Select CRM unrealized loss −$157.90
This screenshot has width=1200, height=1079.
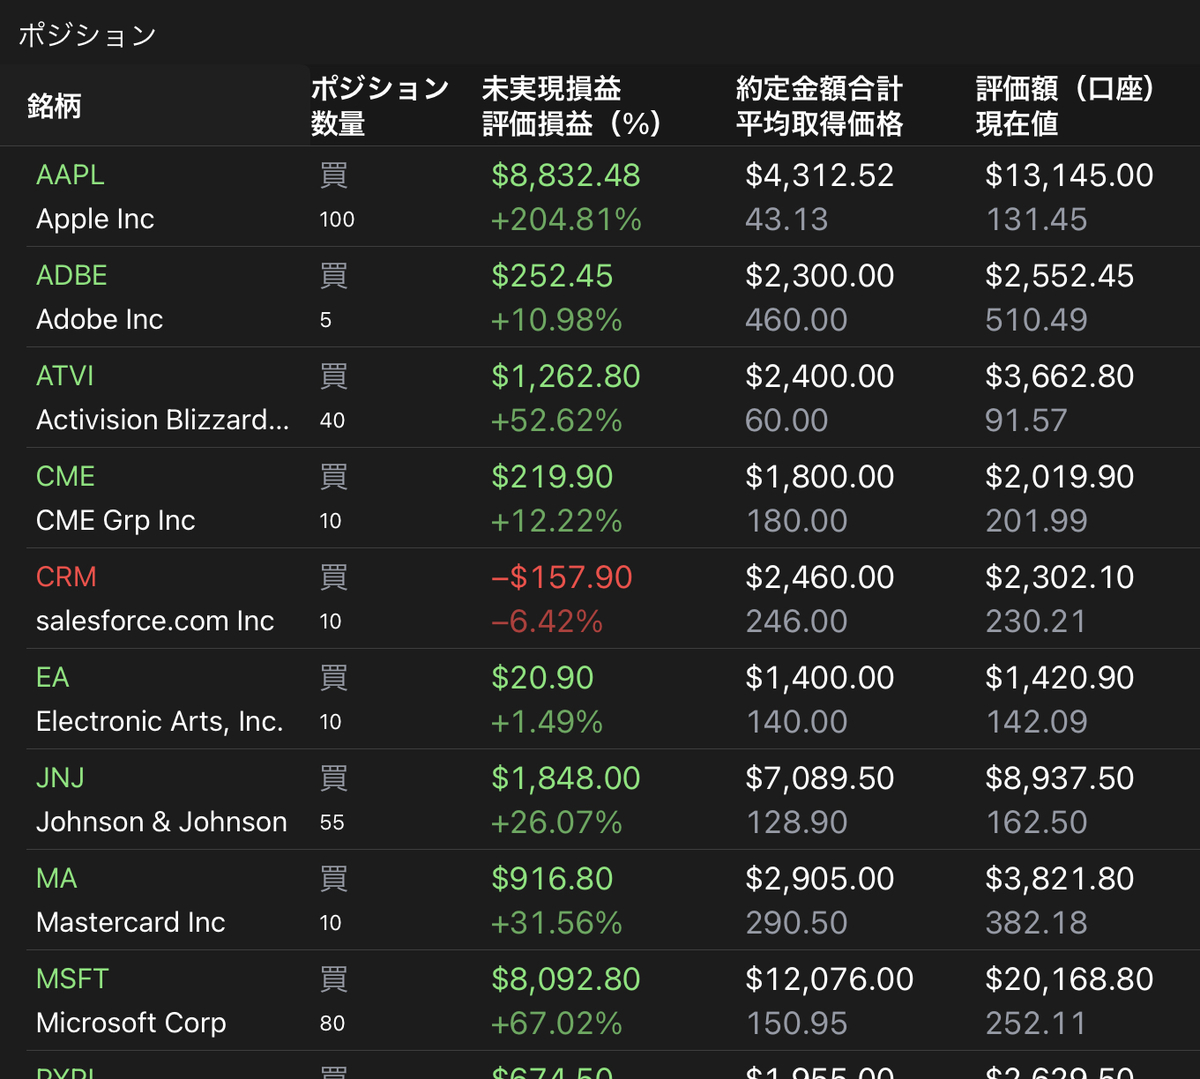[x=562, y=577]
